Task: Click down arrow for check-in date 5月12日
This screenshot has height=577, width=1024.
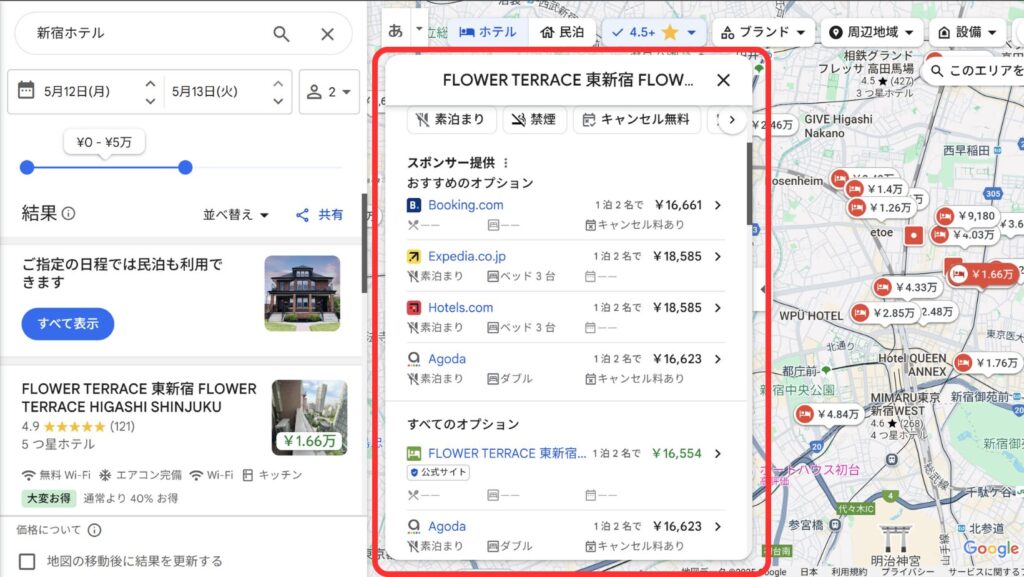Action: [150, 101]
